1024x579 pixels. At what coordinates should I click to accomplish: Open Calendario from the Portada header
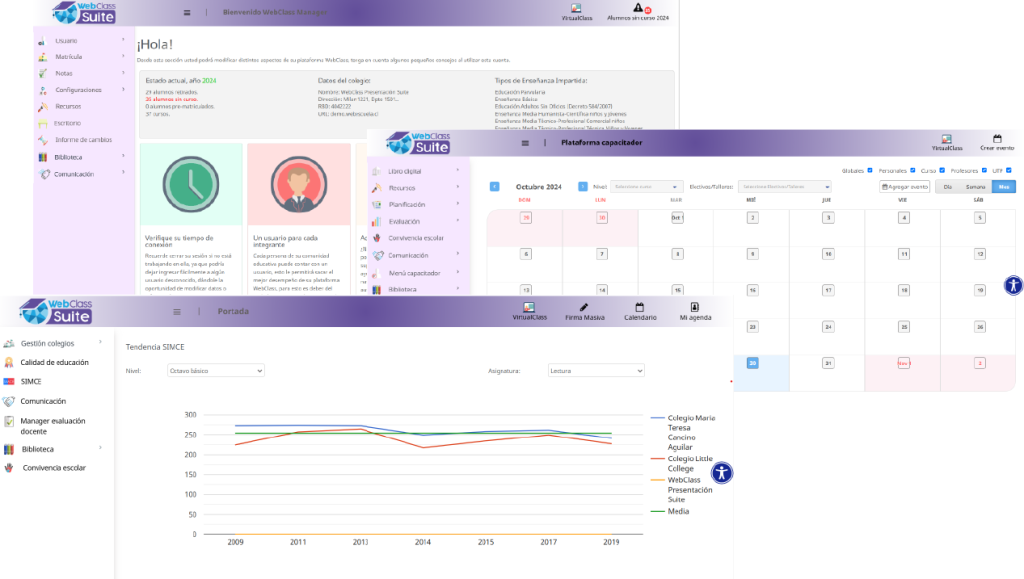point(640,311)
